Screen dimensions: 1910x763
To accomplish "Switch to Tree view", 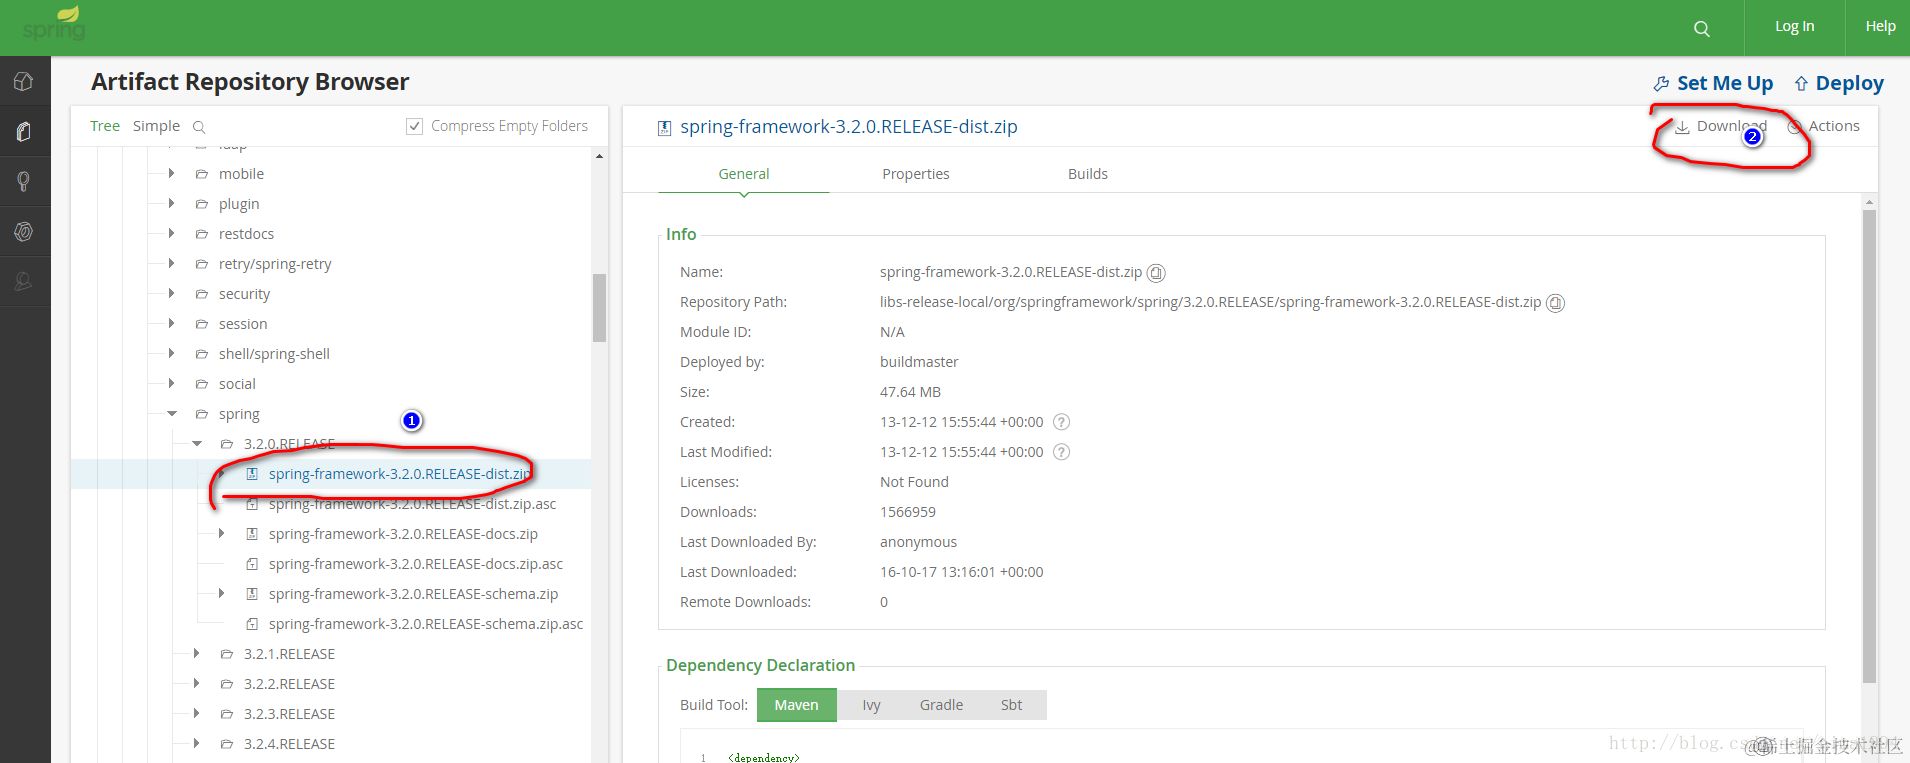I will pyautogui.click(x=105, y=126).
